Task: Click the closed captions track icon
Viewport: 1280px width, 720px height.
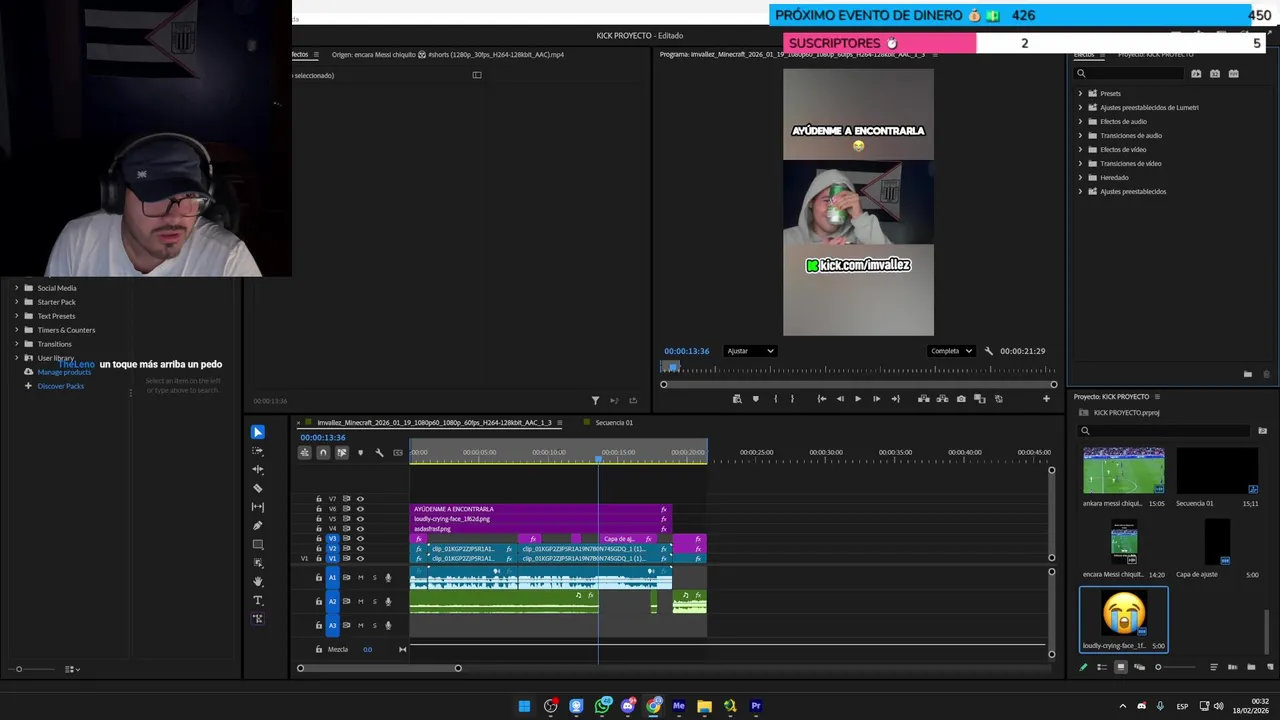Action: click(x=398, y=453)
